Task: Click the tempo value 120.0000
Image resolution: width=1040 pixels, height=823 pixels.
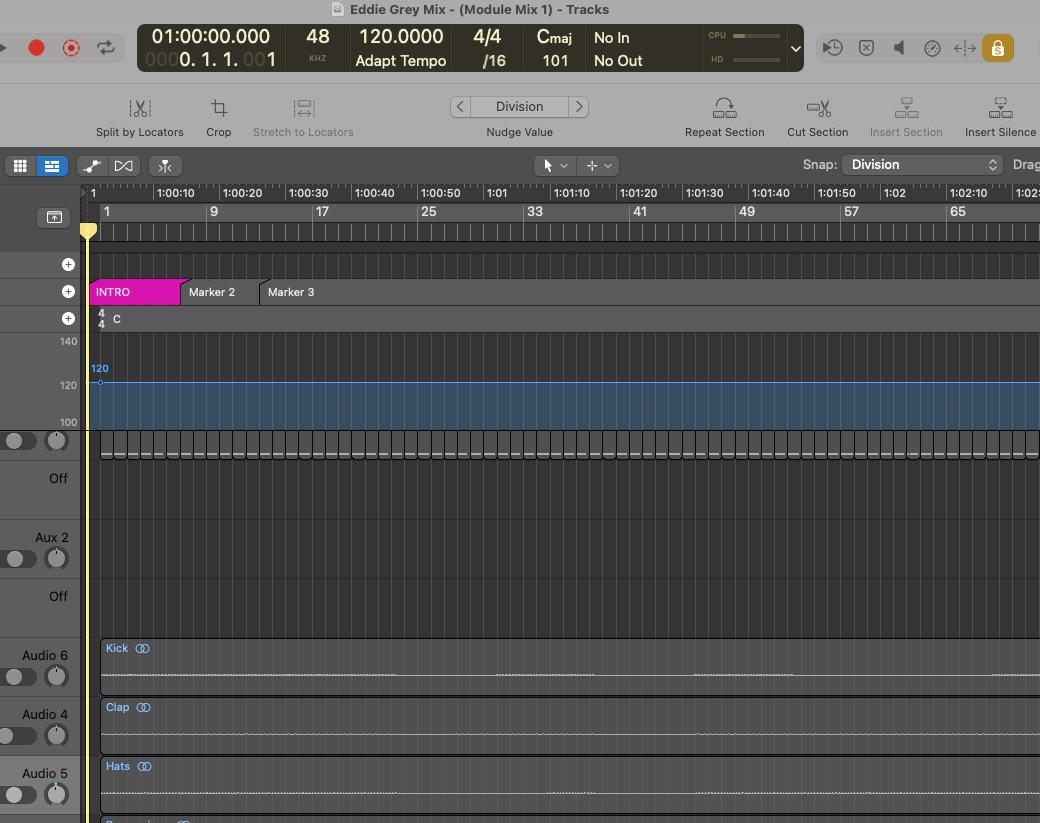Action: [401, 36]
